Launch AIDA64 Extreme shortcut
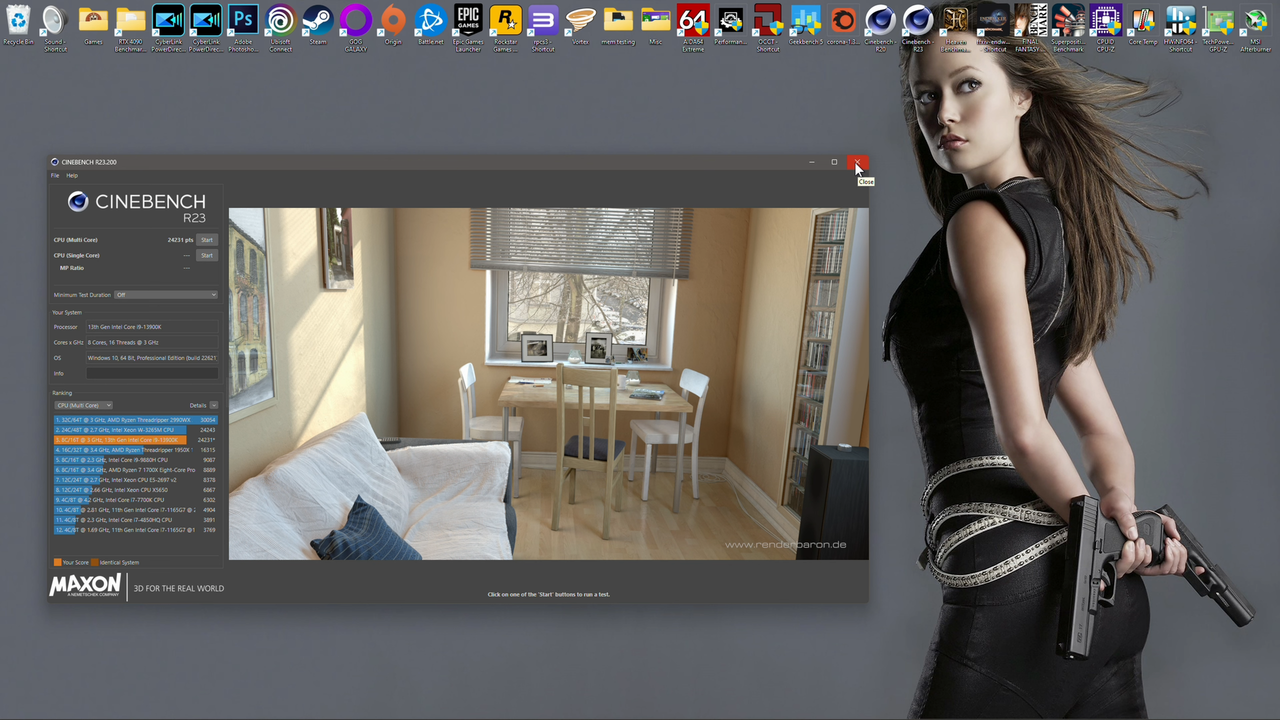 click(x=693, y=28)
